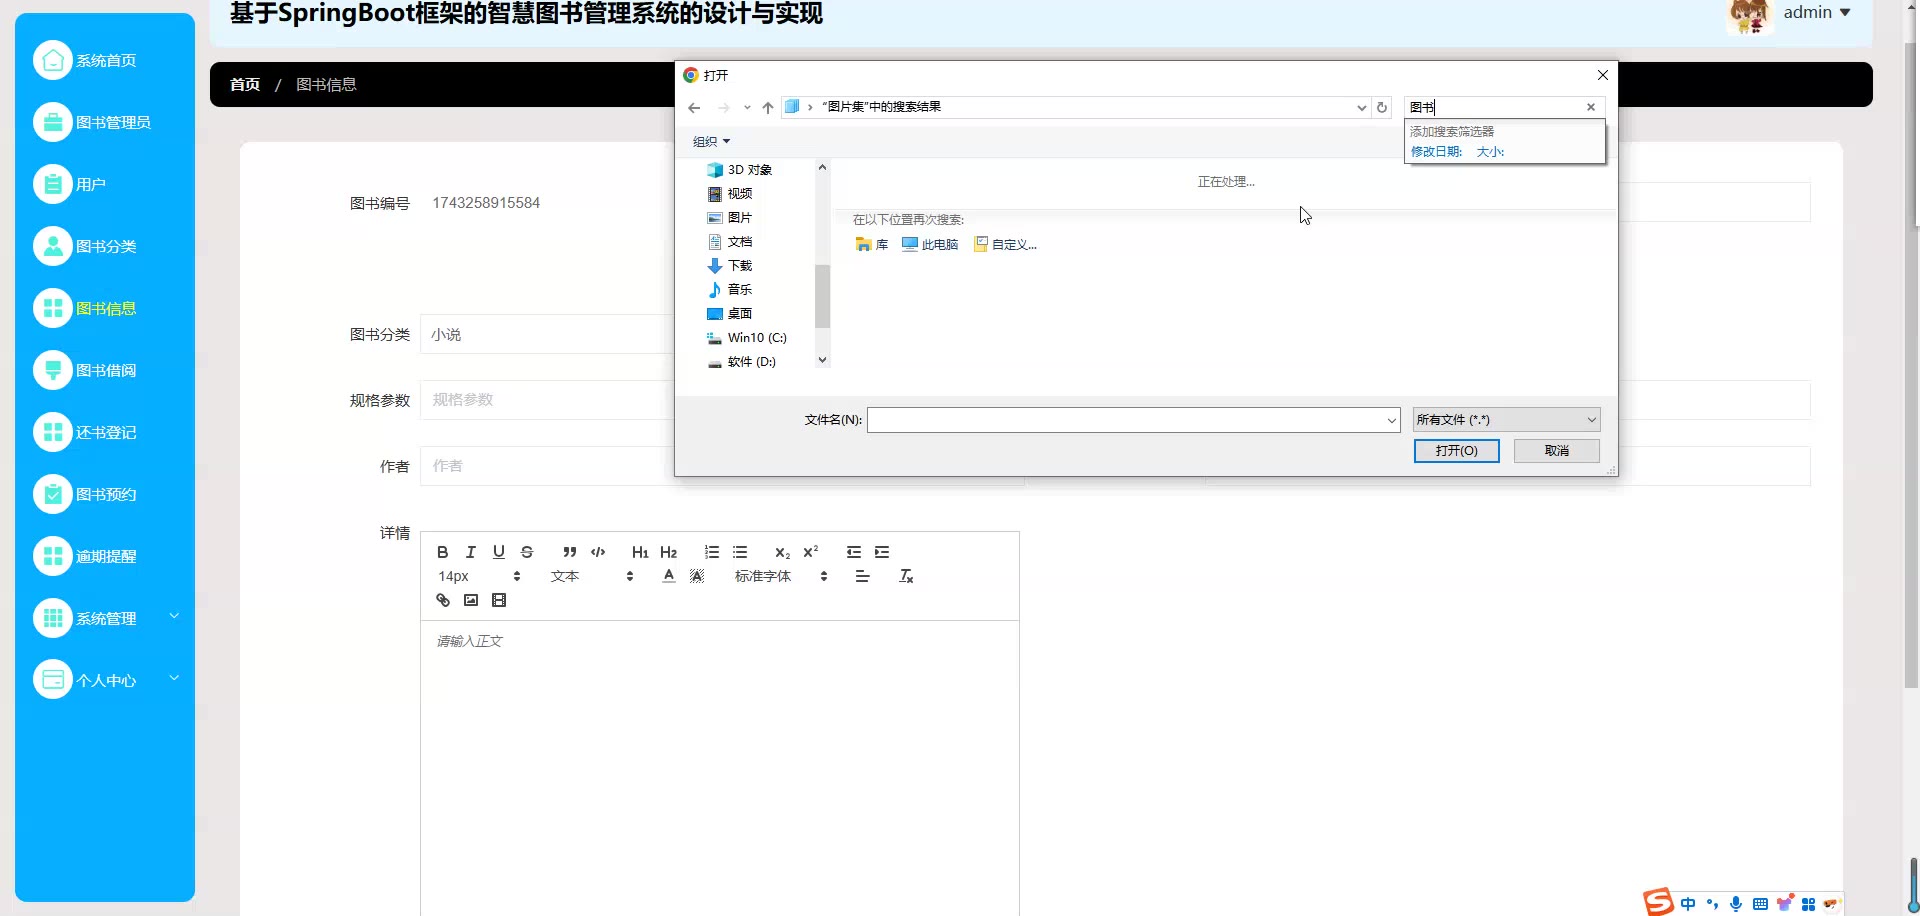This screenshot has width=1920, height=916.
Task: Expand the address bar path history
Action: pos(1361,107)
